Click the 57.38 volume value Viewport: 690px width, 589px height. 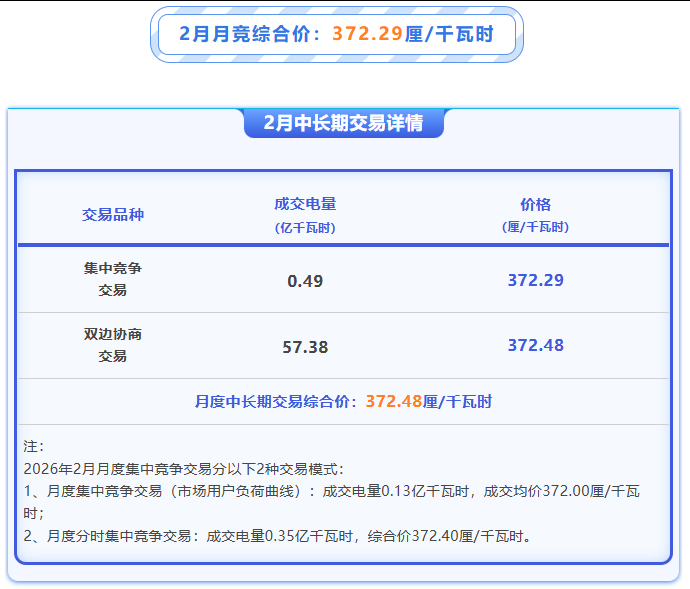click(x=305, y=347)
